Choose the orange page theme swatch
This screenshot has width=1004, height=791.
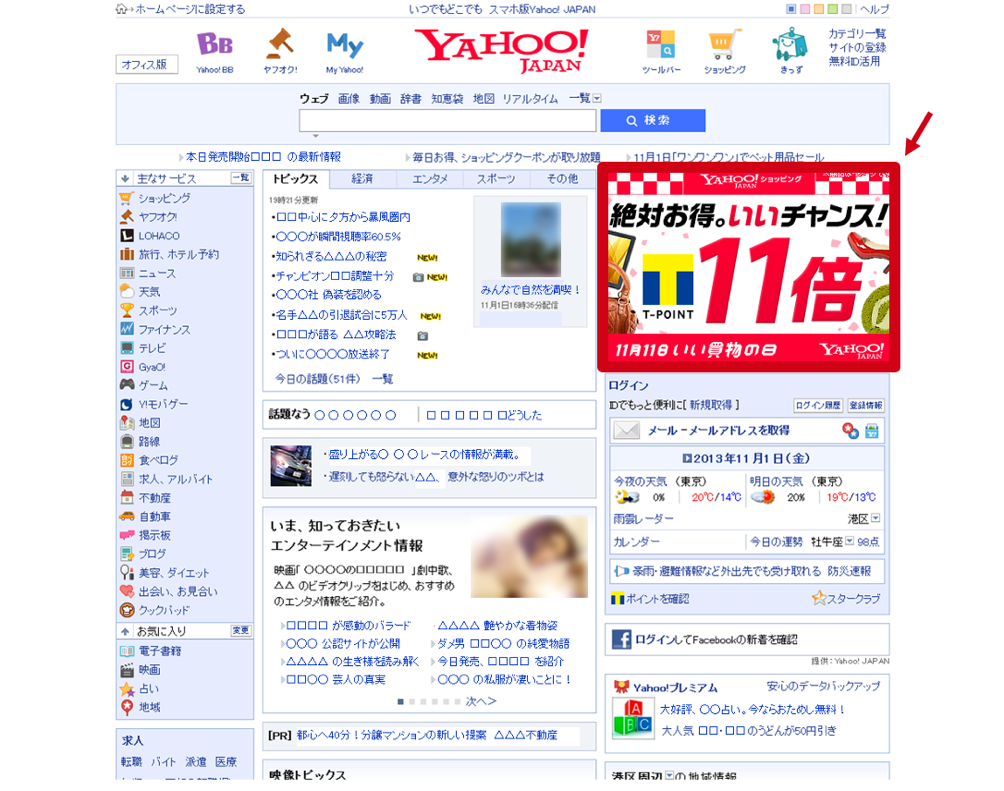[x=819, y=9]
